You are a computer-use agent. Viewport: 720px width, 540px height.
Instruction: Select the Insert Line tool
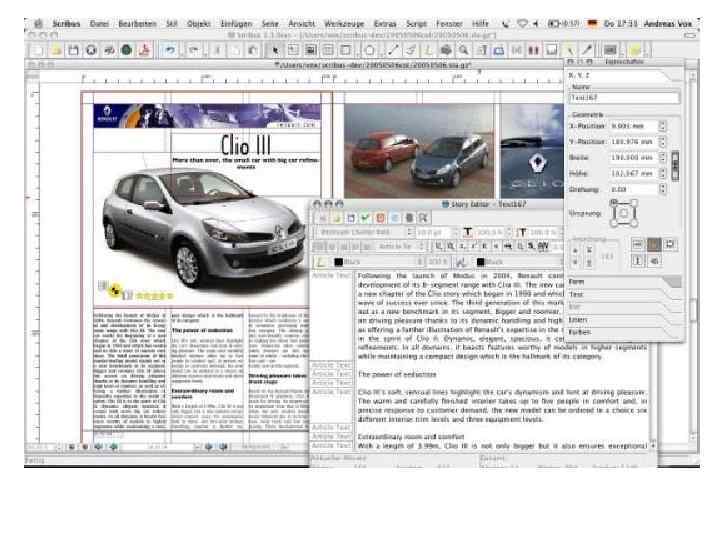(393, 50)
